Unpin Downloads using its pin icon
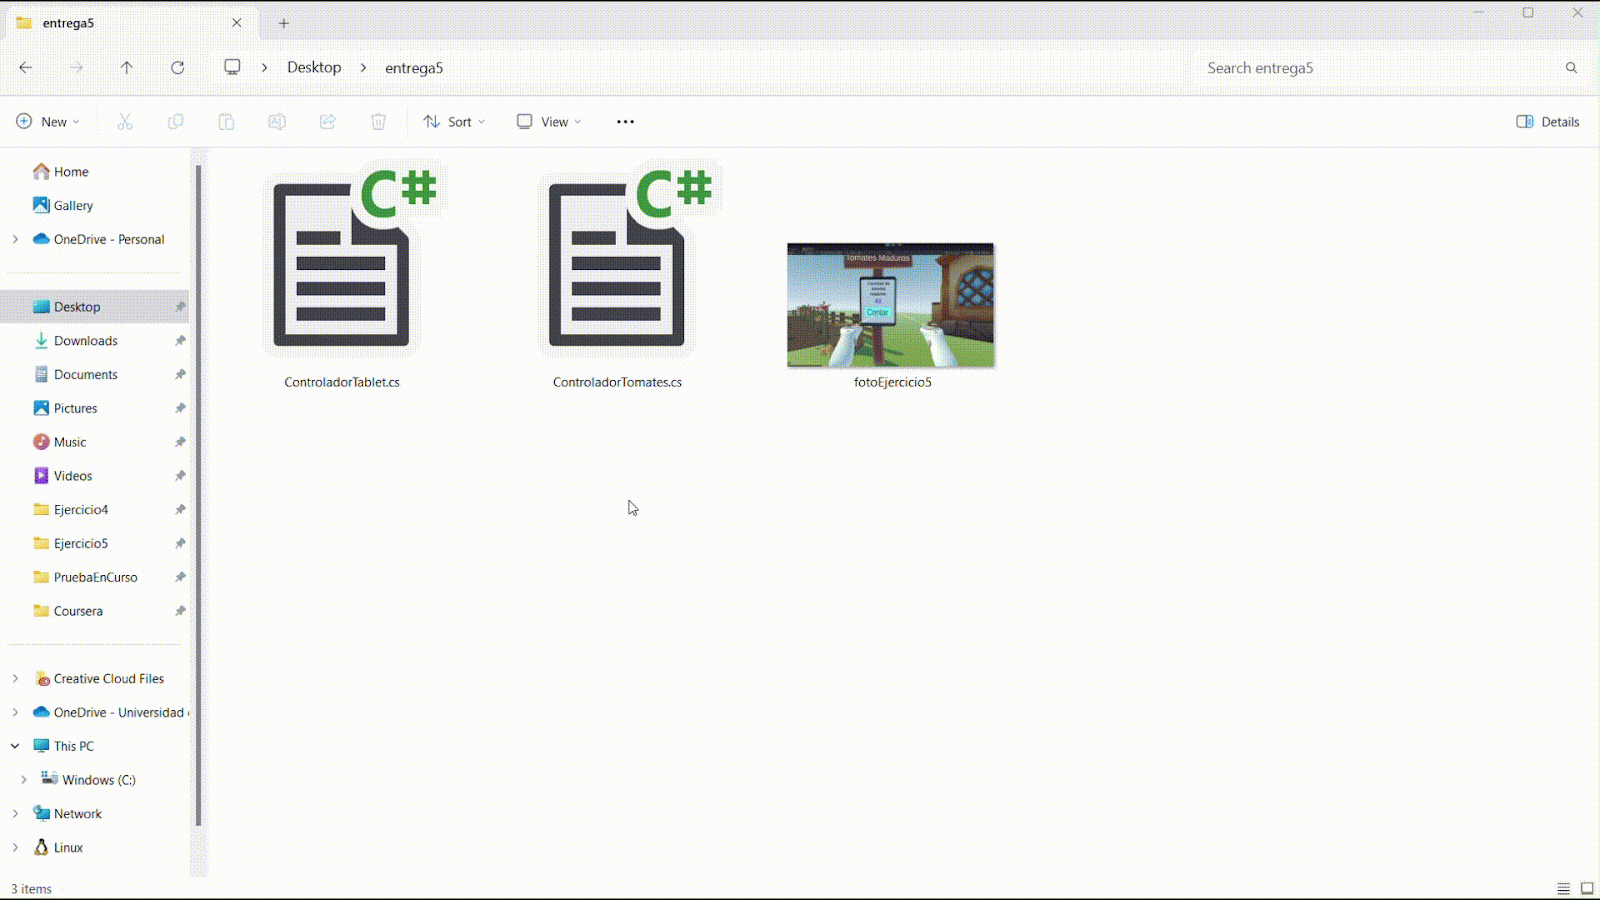Image resolution: width=1600 pixels, height=900 pixels. 180,341
